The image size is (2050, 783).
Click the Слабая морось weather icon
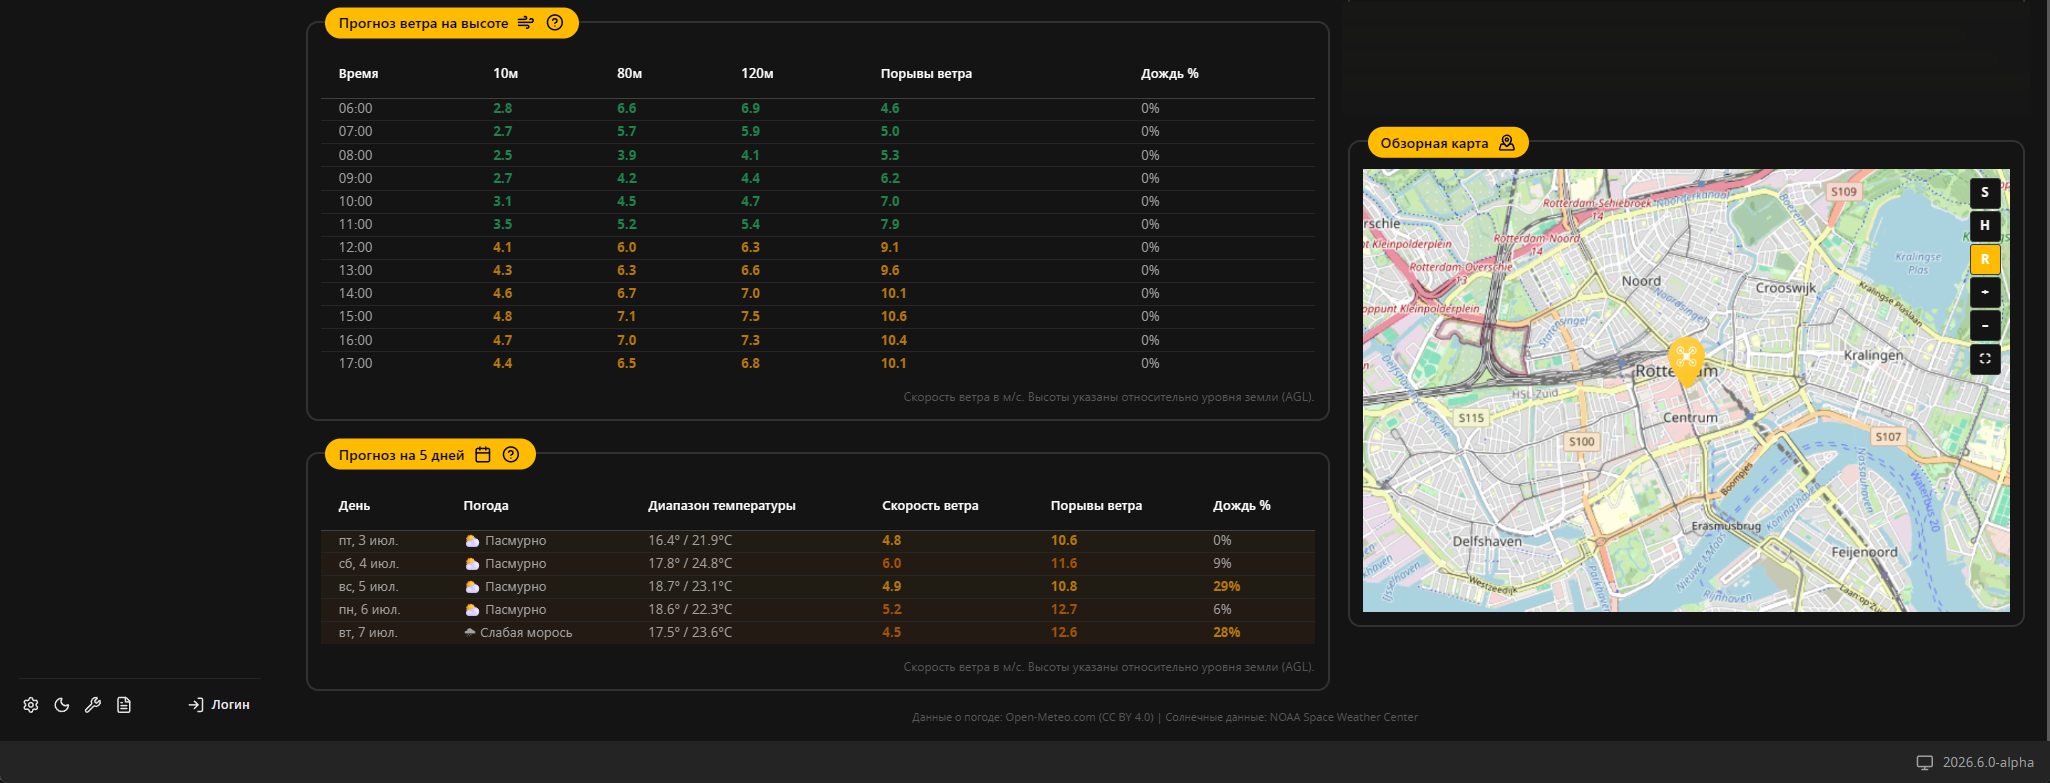click(470, 632)
